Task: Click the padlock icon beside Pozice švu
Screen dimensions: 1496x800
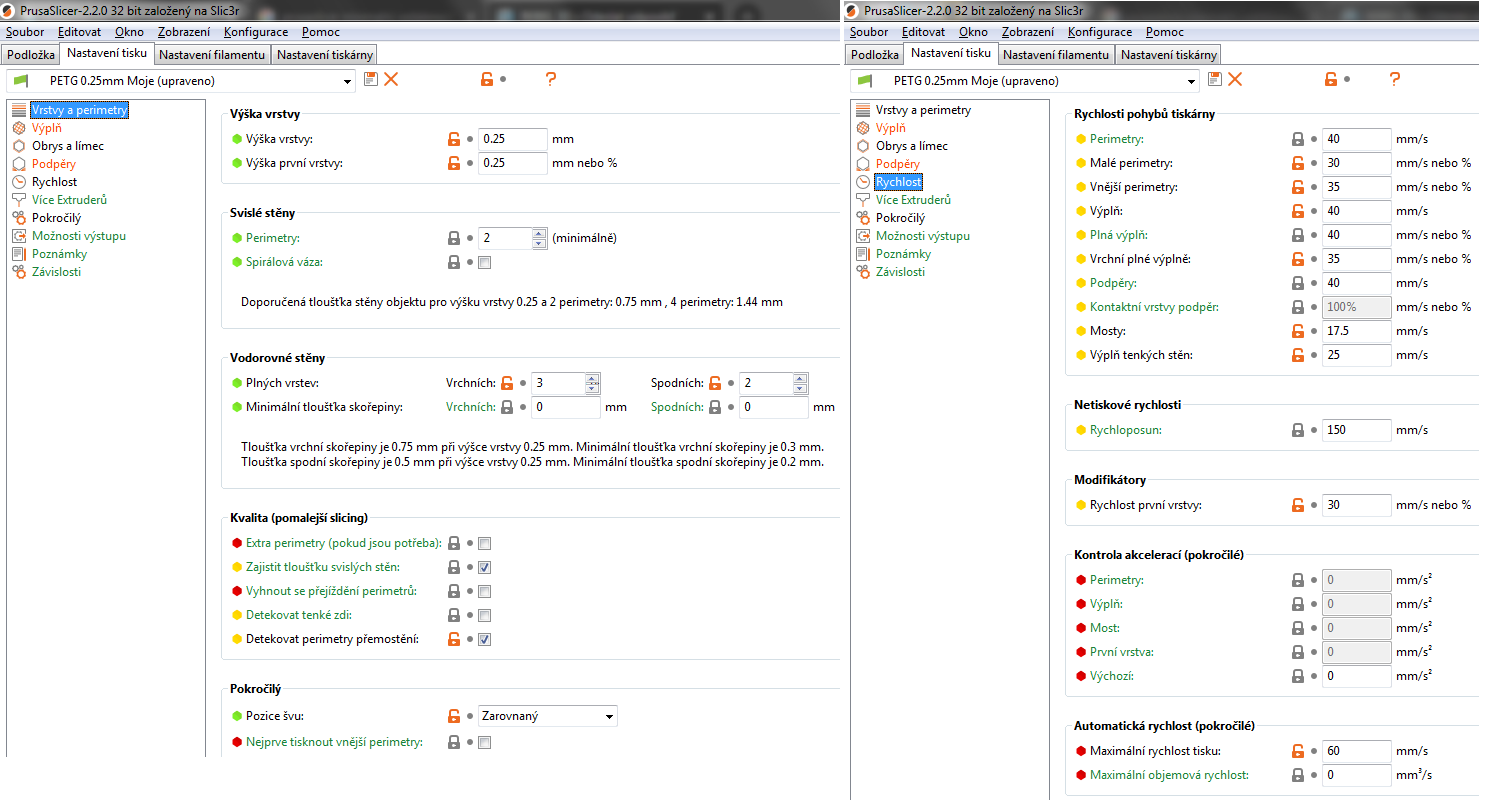Action: (453, 716)
